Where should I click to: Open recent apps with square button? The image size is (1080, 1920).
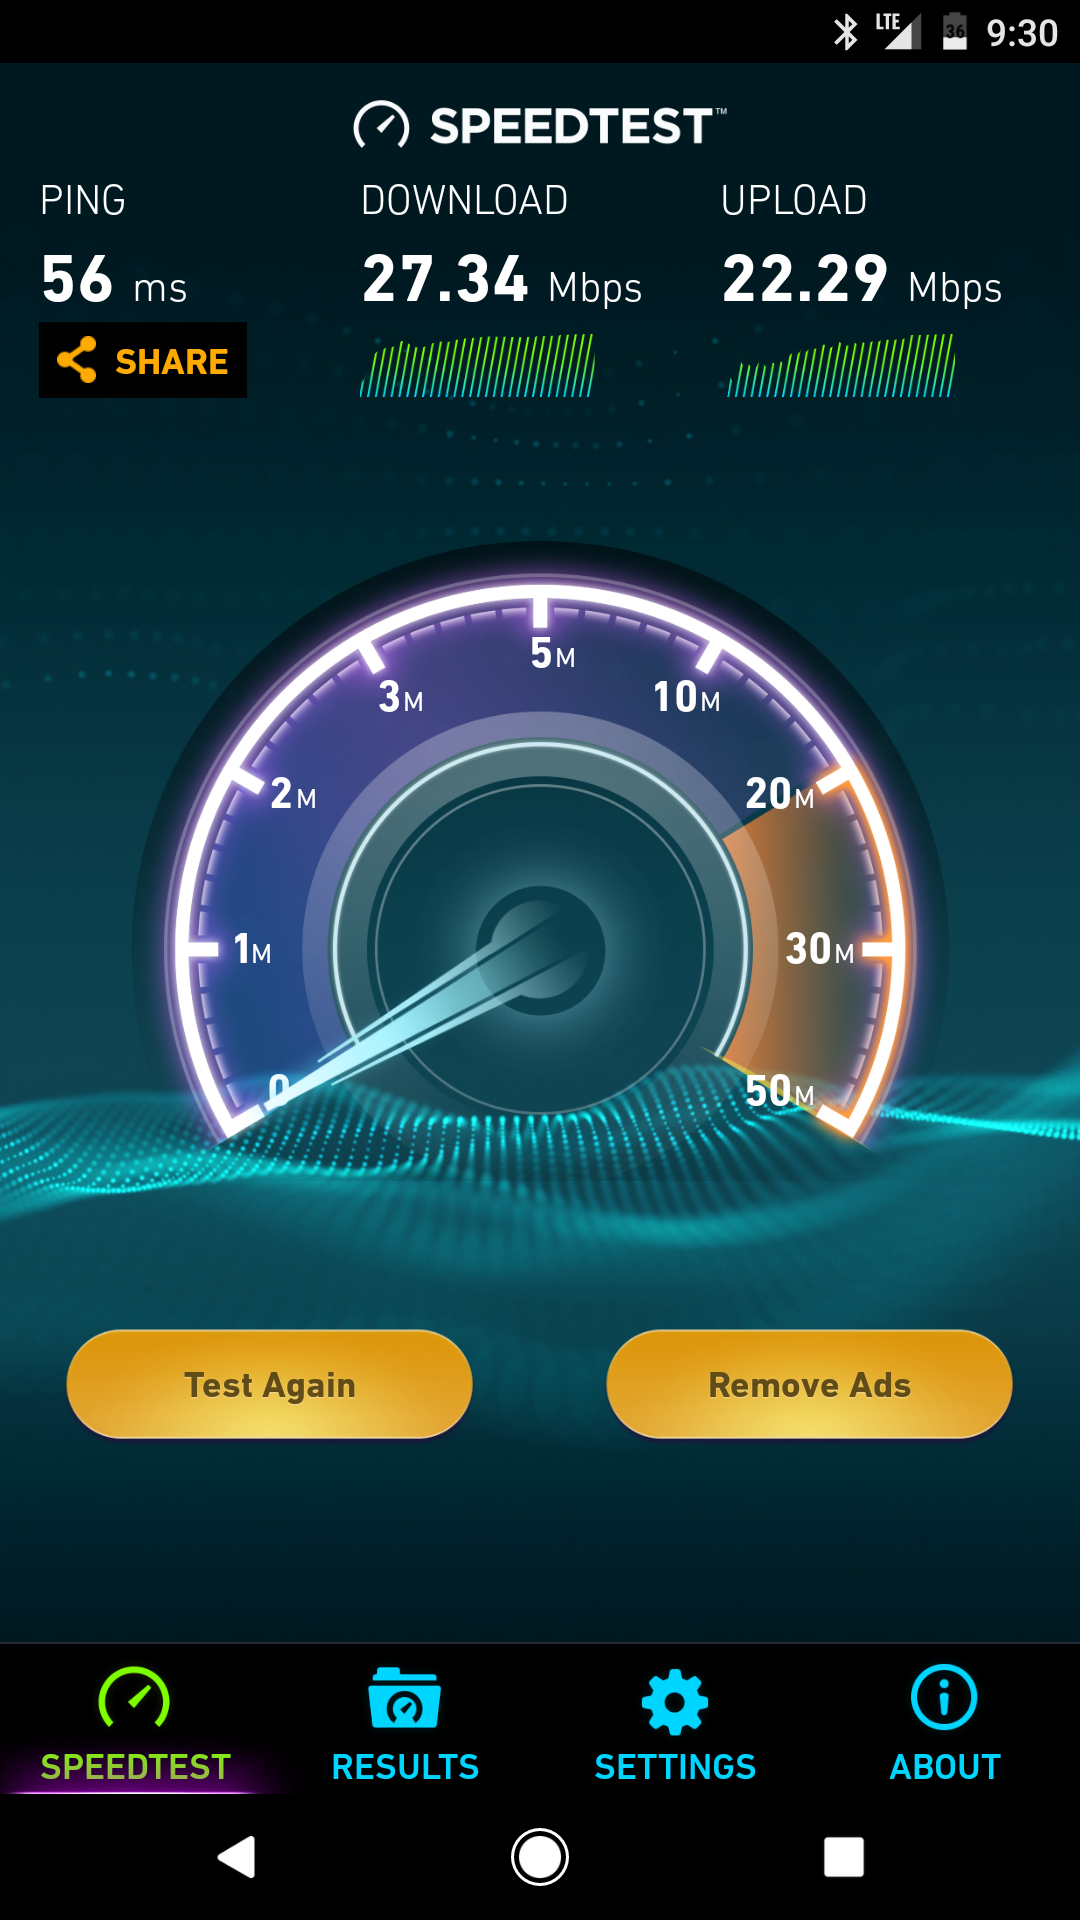(x=844, y=1857)
